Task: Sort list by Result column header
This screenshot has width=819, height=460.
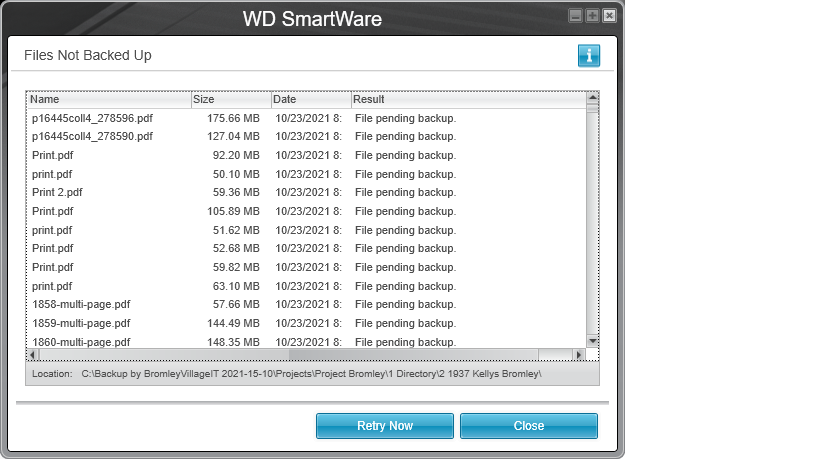Action: tap(469, 99)
